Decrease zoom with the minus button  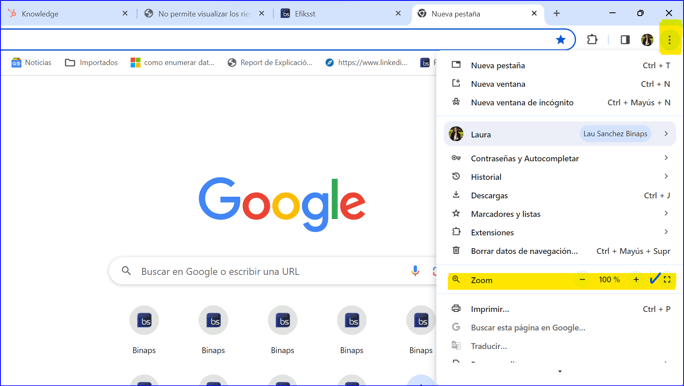tap(582, 280)
